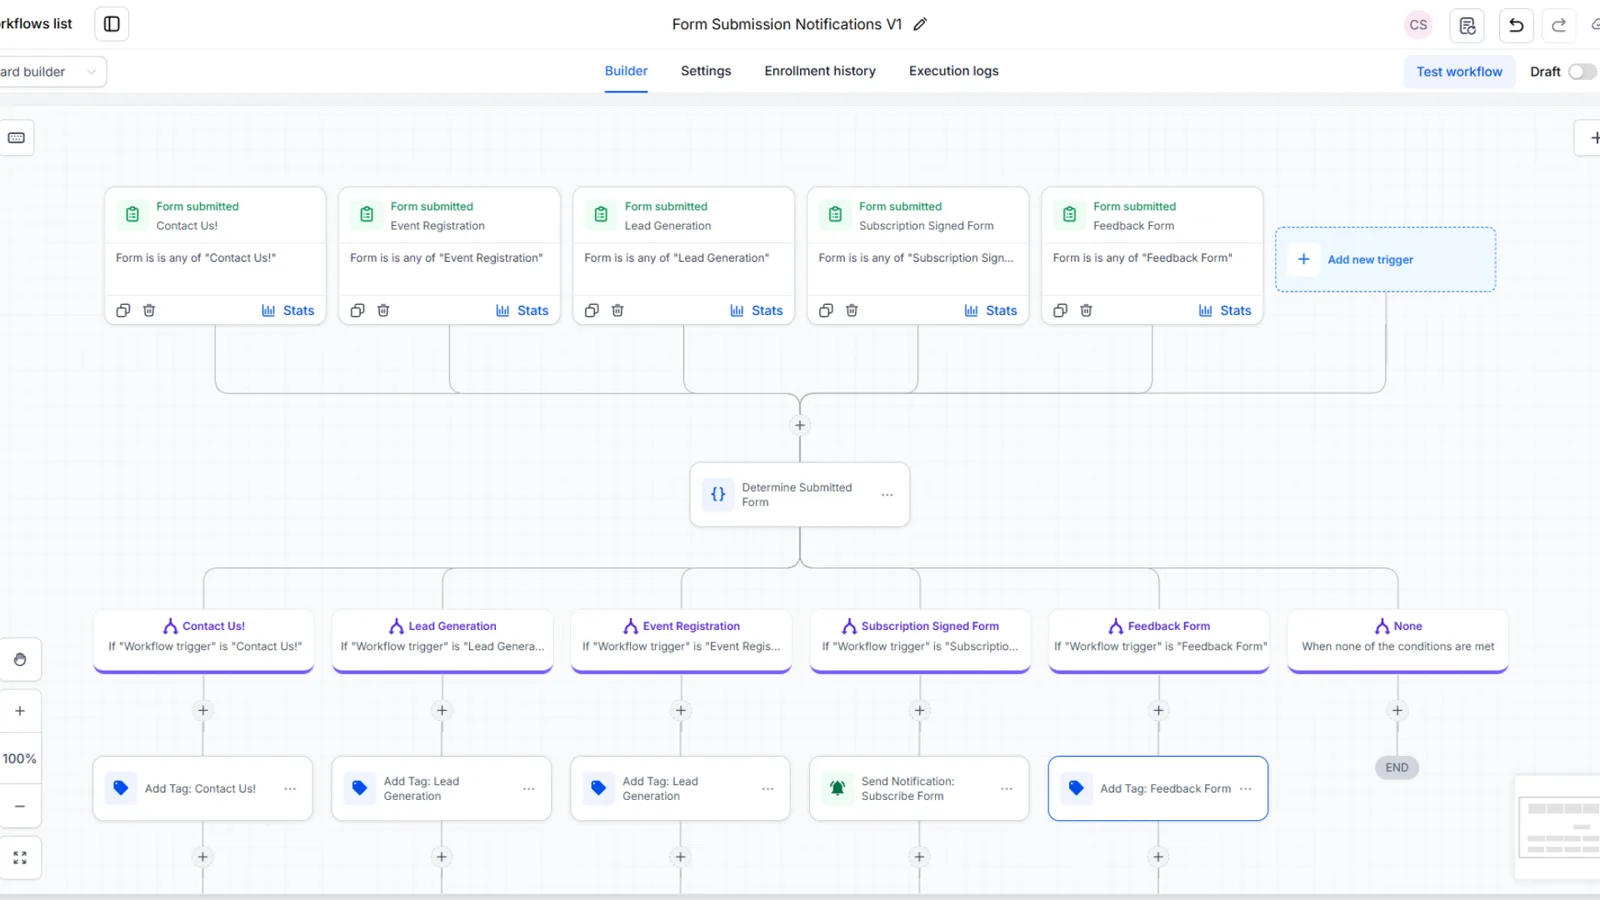Screen dimensions: 1600x900
Task: Select the pan hand tool
Action: click(x=20, y=659)
